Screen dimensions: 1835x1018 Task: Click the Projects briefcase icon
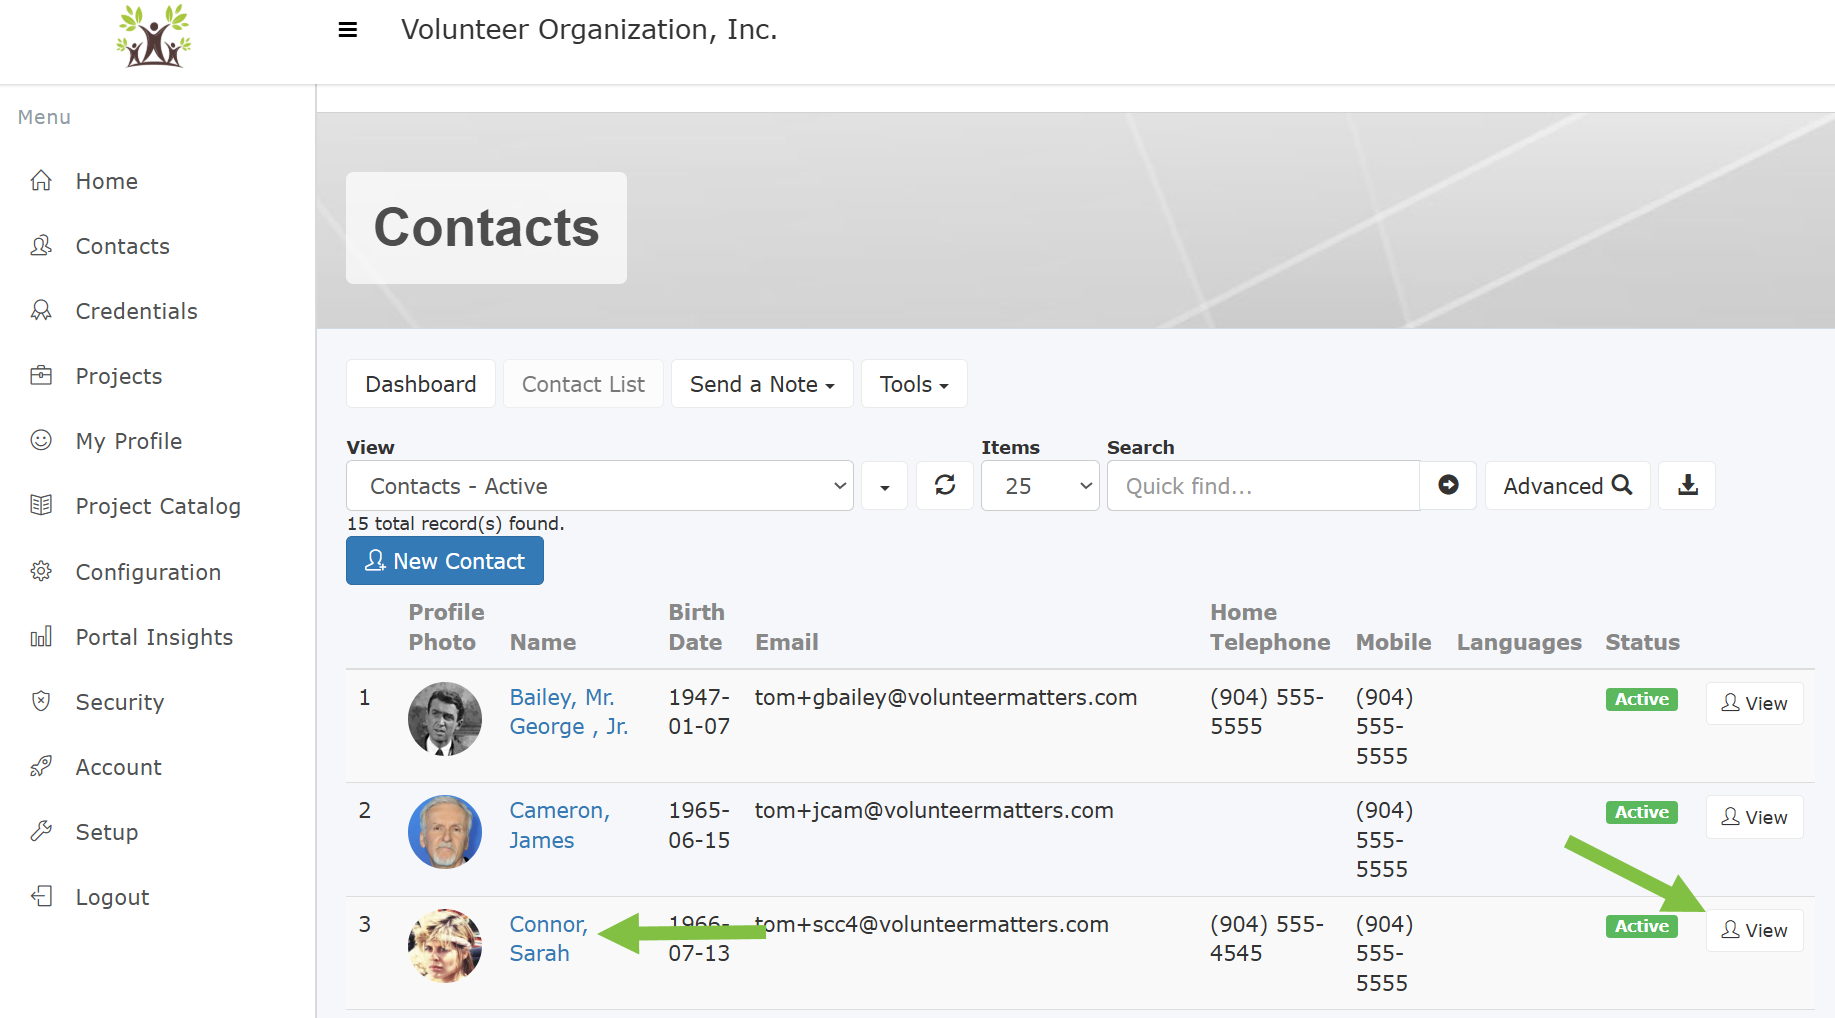(41, 375)
